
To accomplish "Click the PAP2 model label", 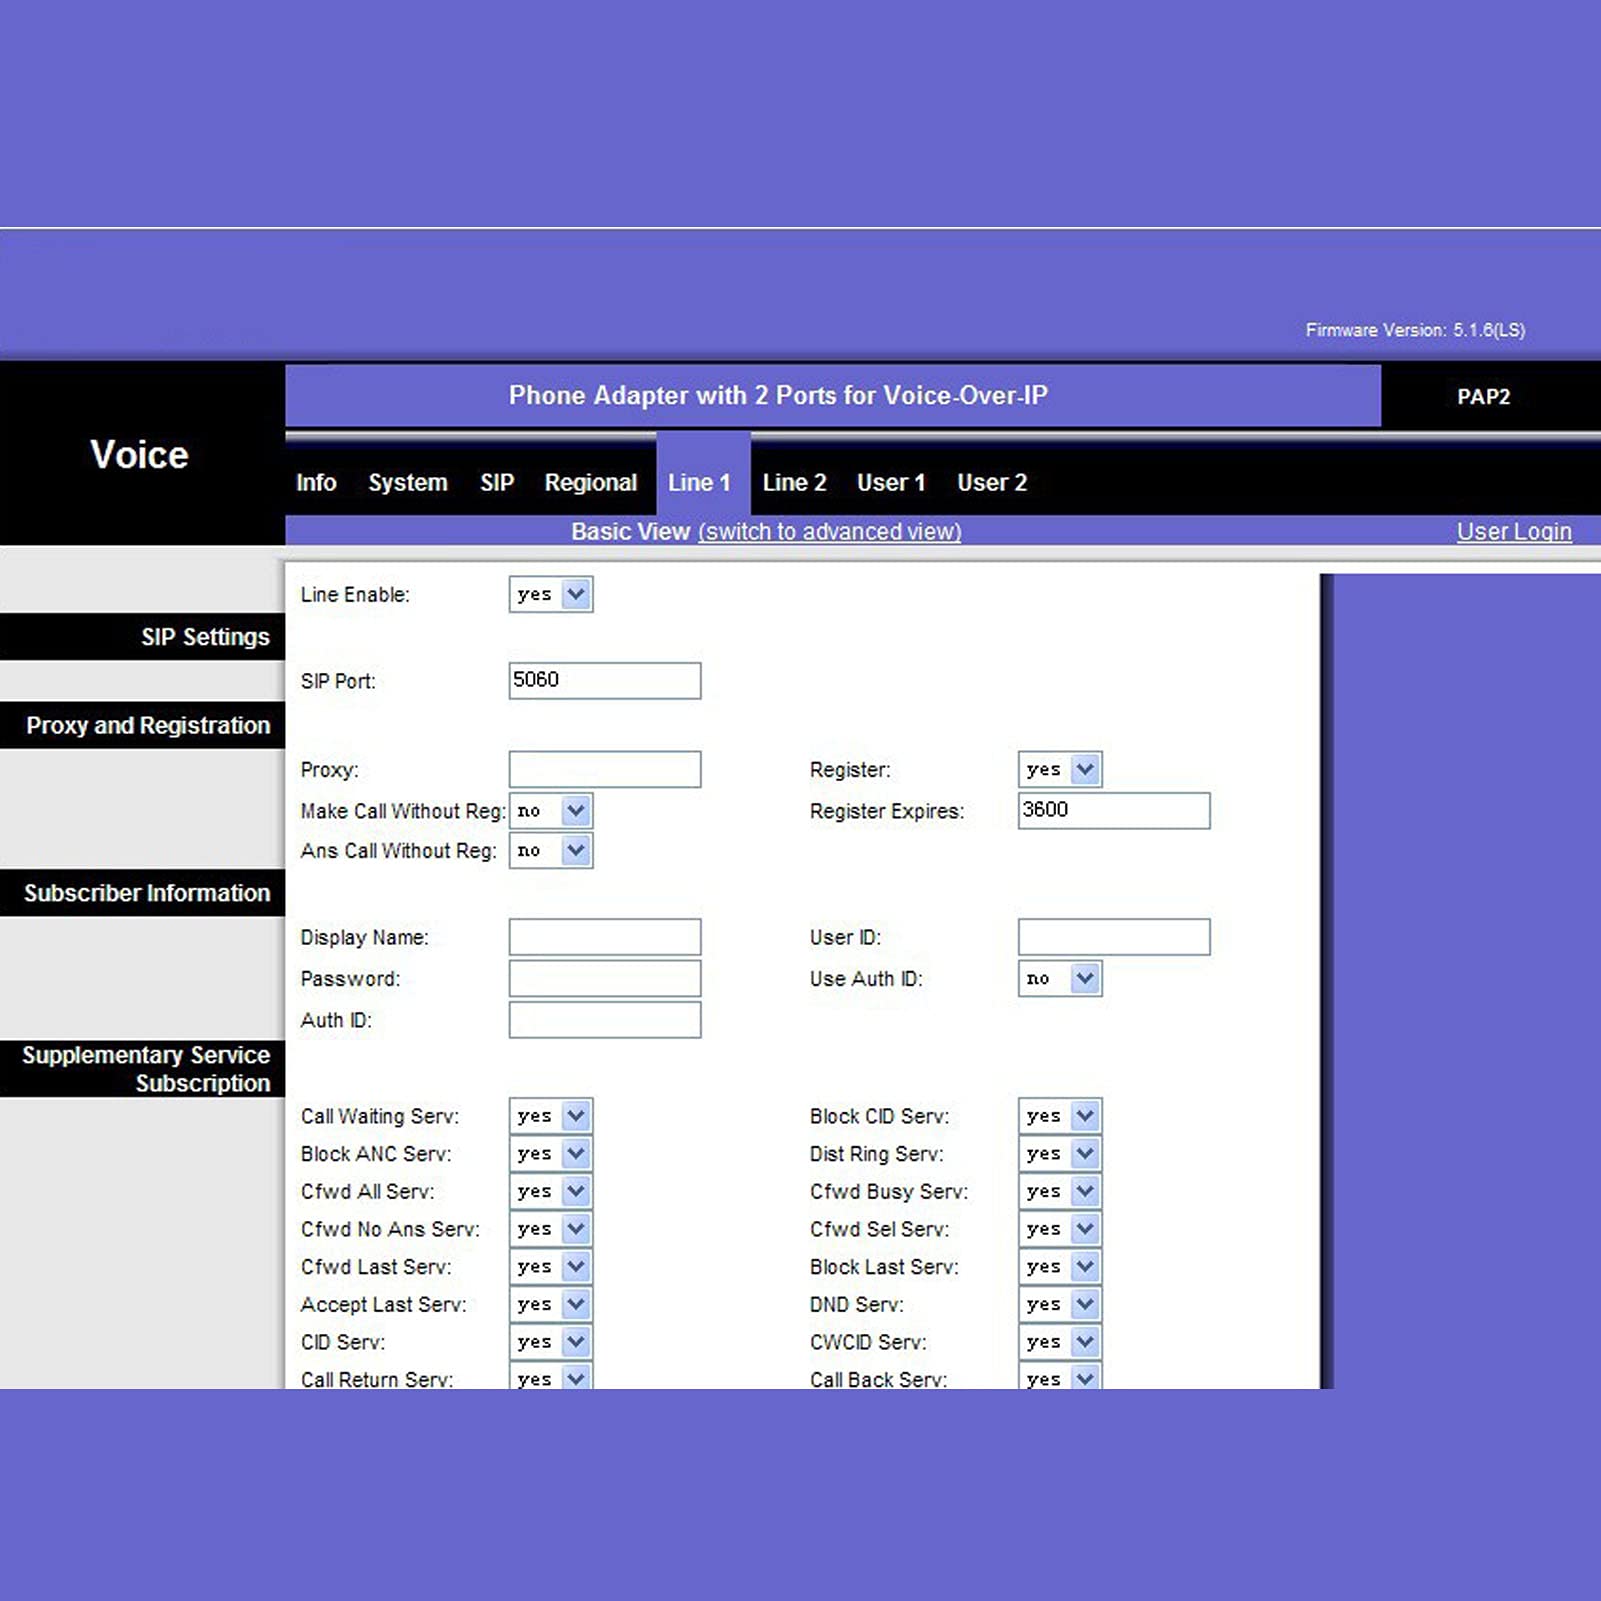I will pyautogui.click(x=1483, y=396).
